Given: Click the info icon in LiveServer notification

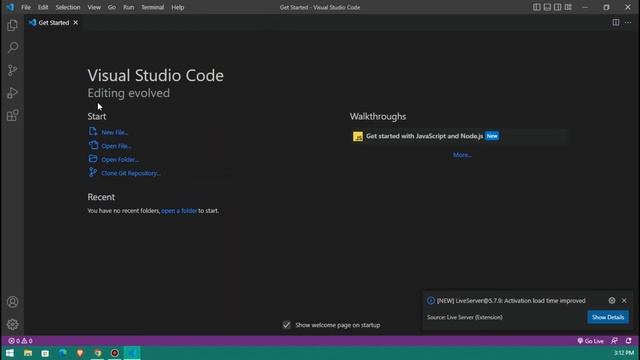Looking at the screenshot, I should click(431, 301).
